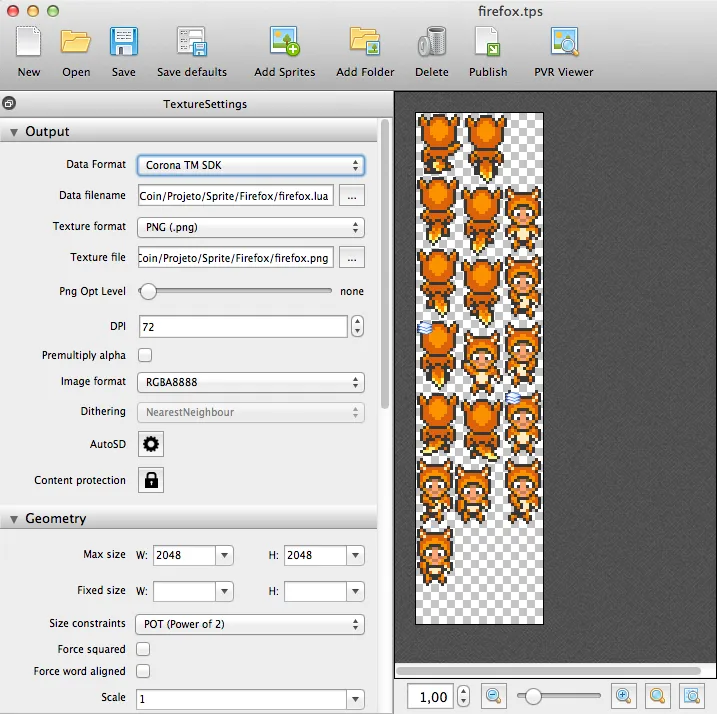Click the DPI stepper arrows
This screenshot has height=714, width=717.
click(358, 327)
